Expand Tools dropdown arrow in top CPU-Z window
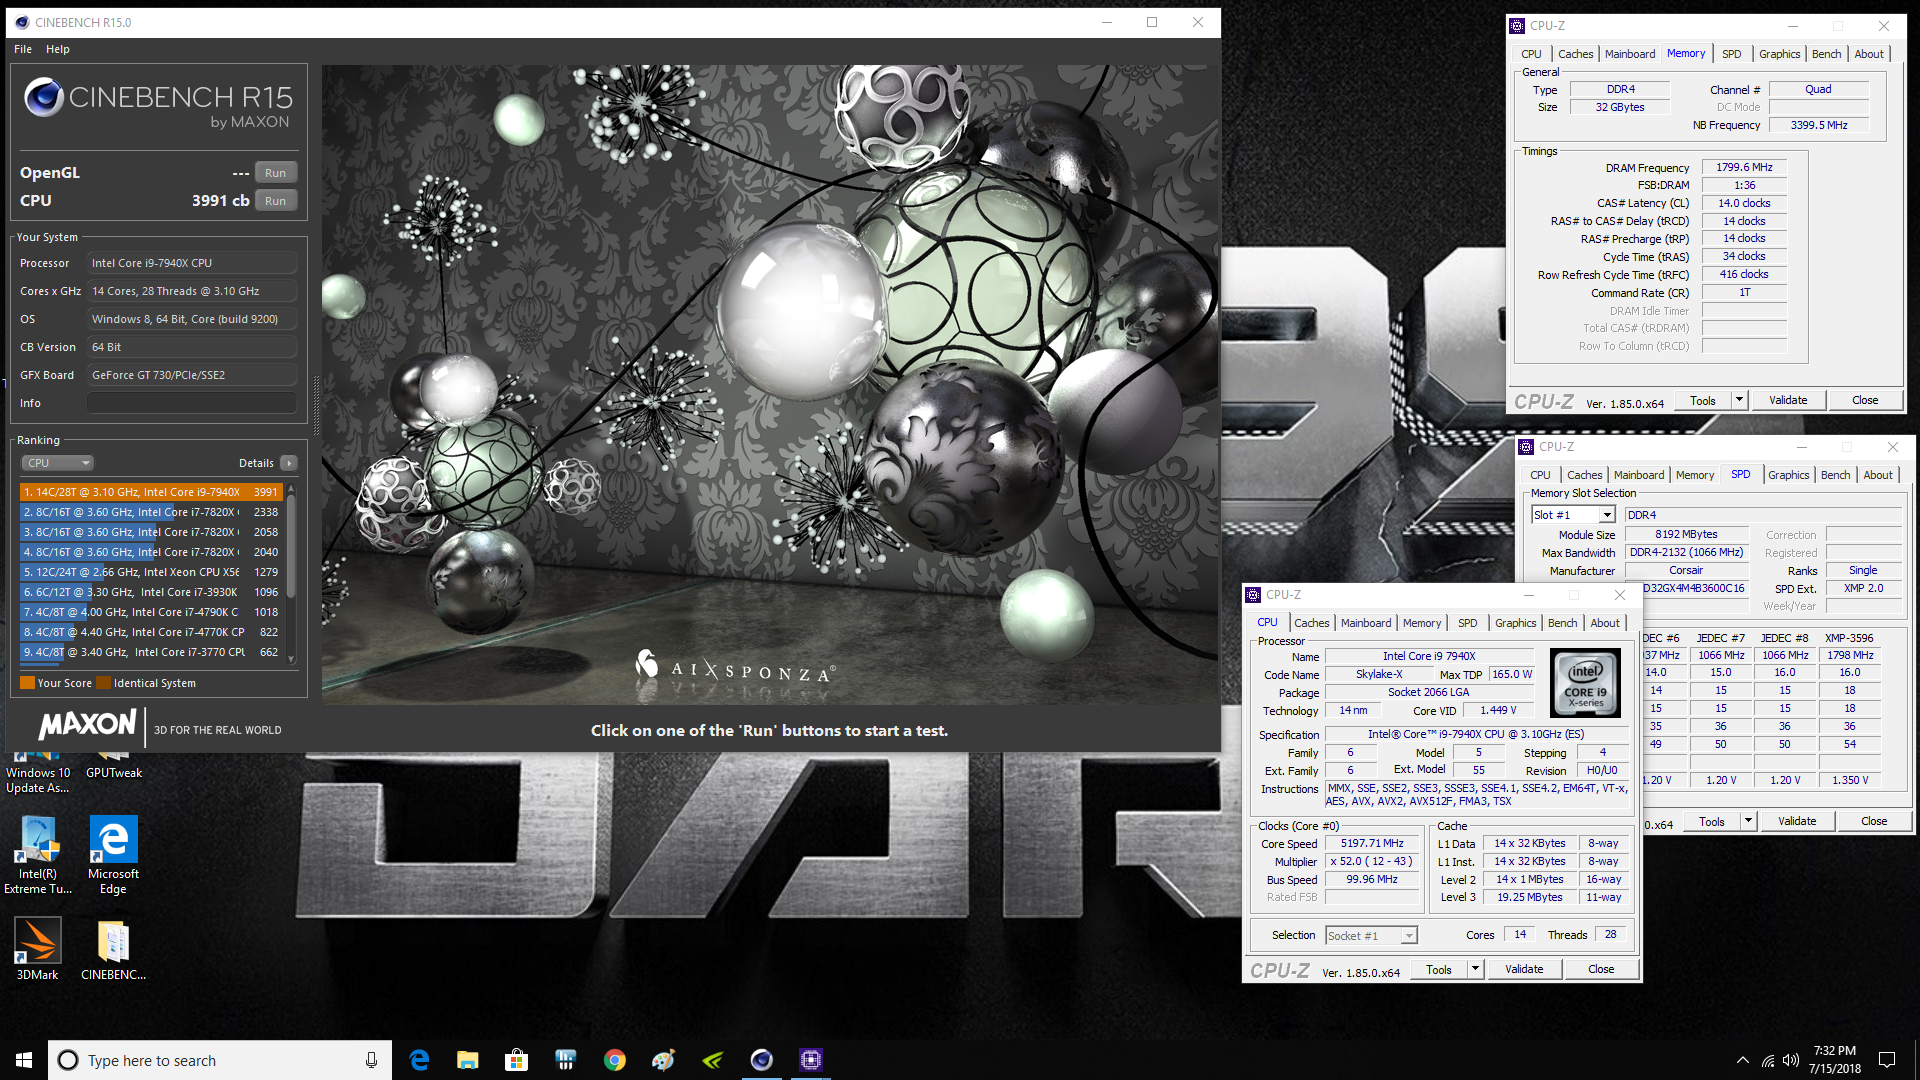Screen dimensions: 1920x1080 1739,400
